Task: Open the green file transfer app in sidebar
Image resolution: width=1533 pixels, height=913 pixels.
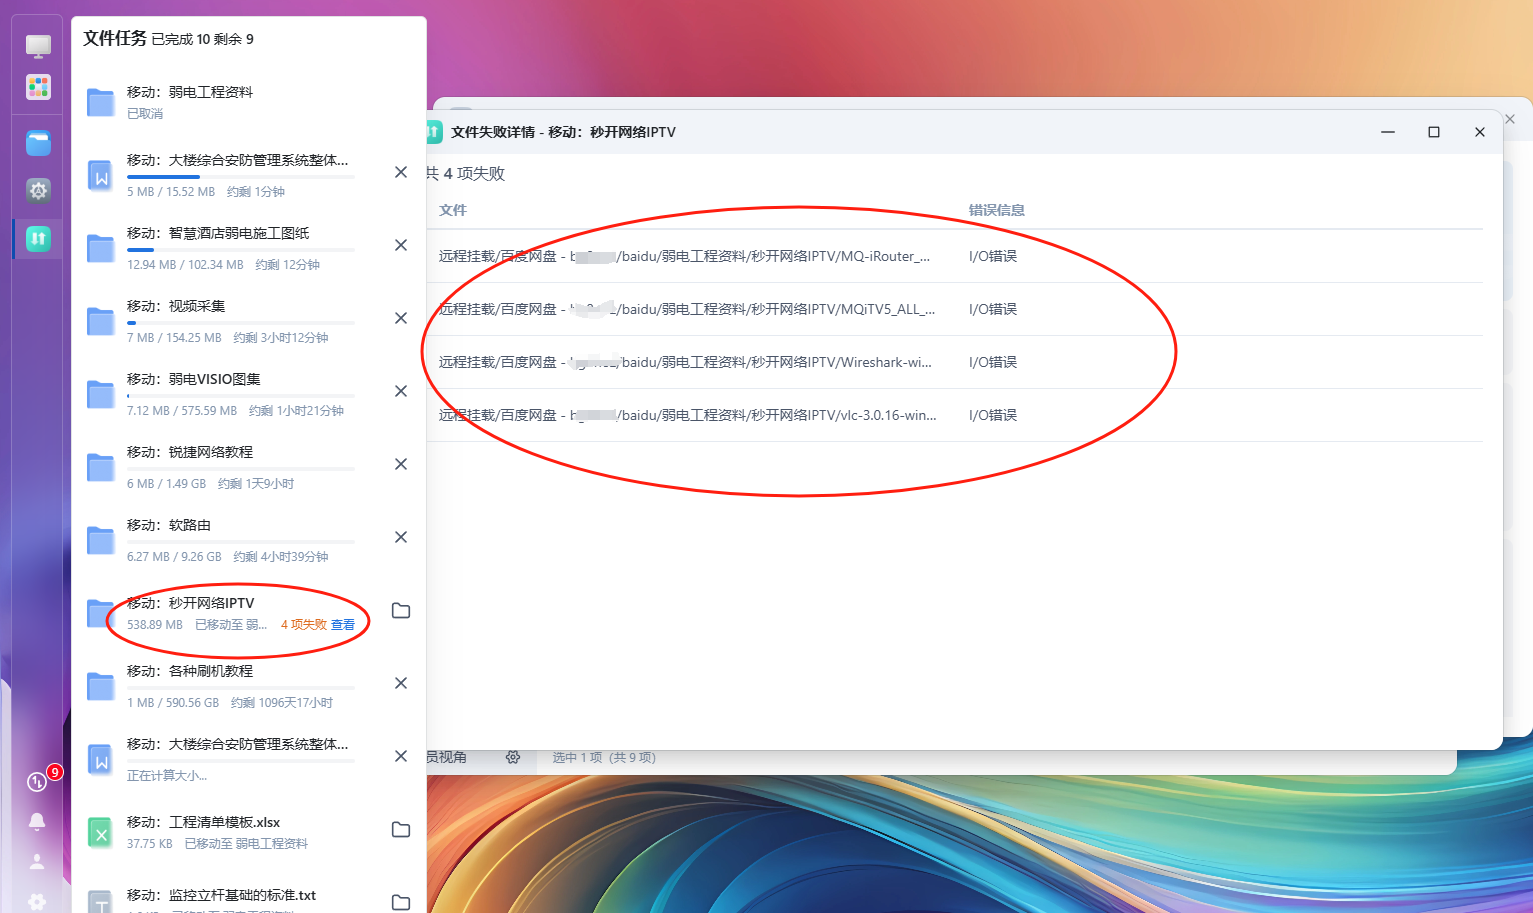Action: 37,239
